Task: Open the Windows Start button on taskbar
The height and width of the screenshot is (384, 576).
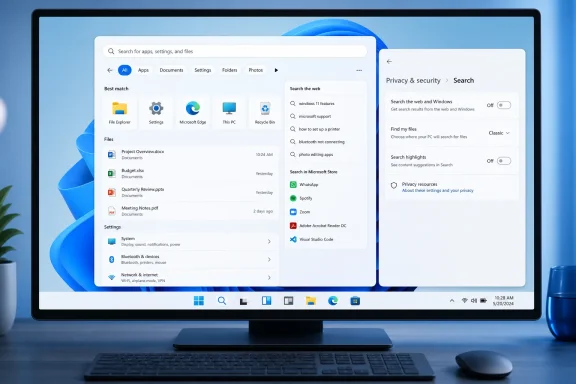Action: 199,301
